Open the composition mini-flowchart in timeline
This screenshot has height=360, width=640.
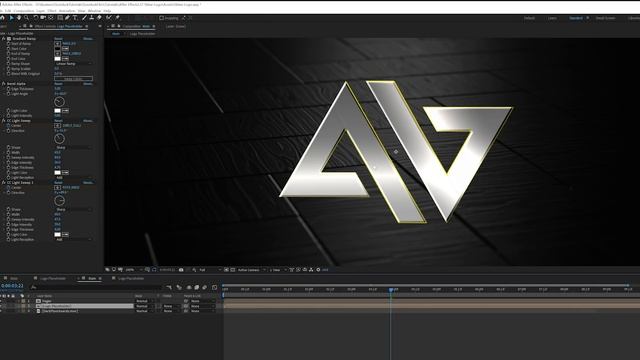pyautogui.click(x=169, y=287)
